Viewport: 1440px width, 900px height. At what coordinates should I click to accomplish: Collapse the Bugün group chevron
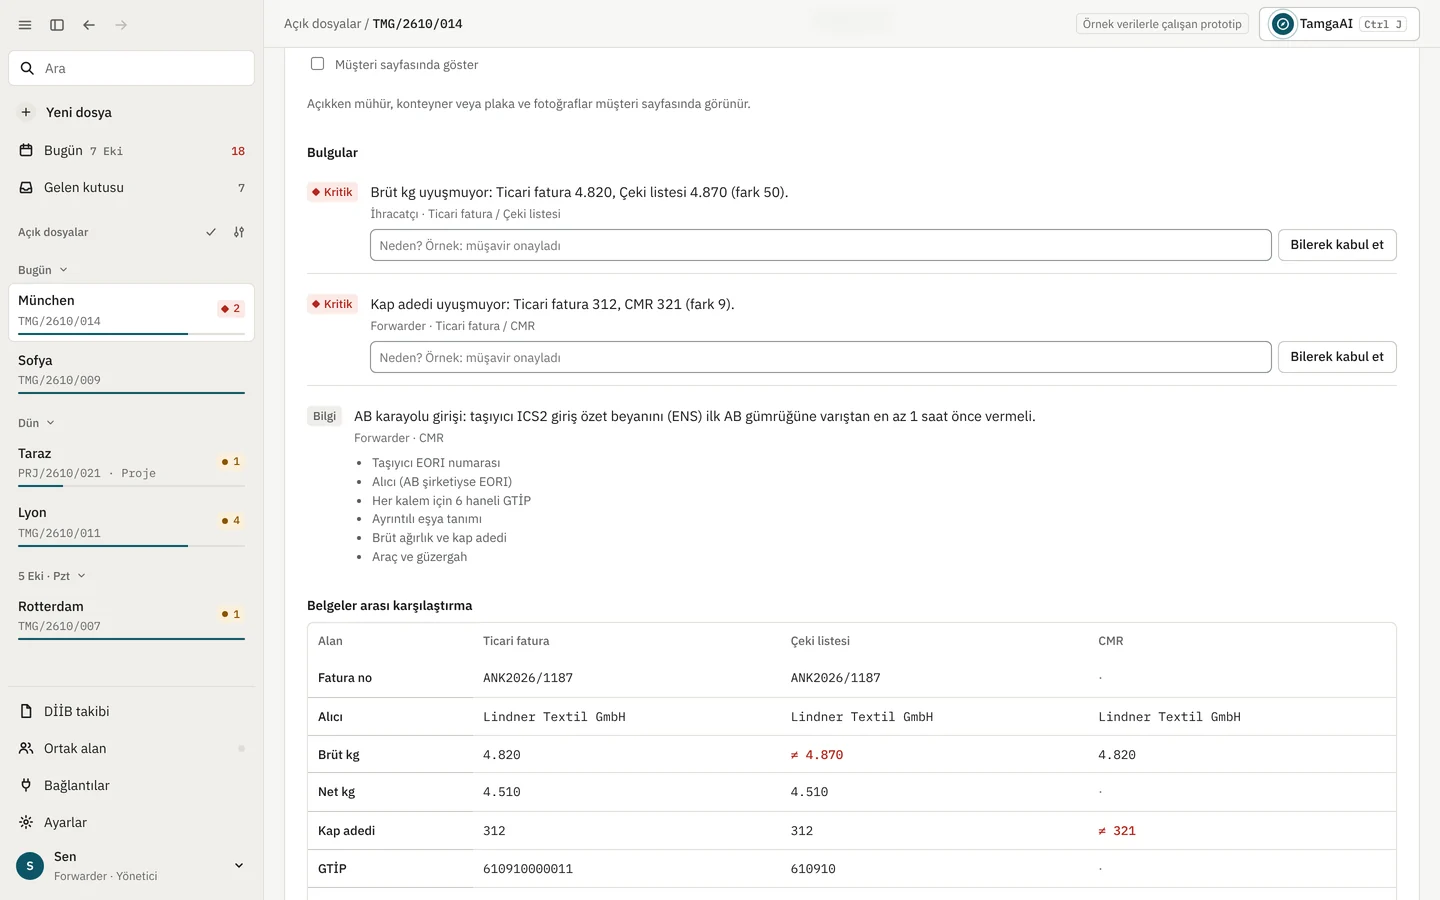point(63,270)
